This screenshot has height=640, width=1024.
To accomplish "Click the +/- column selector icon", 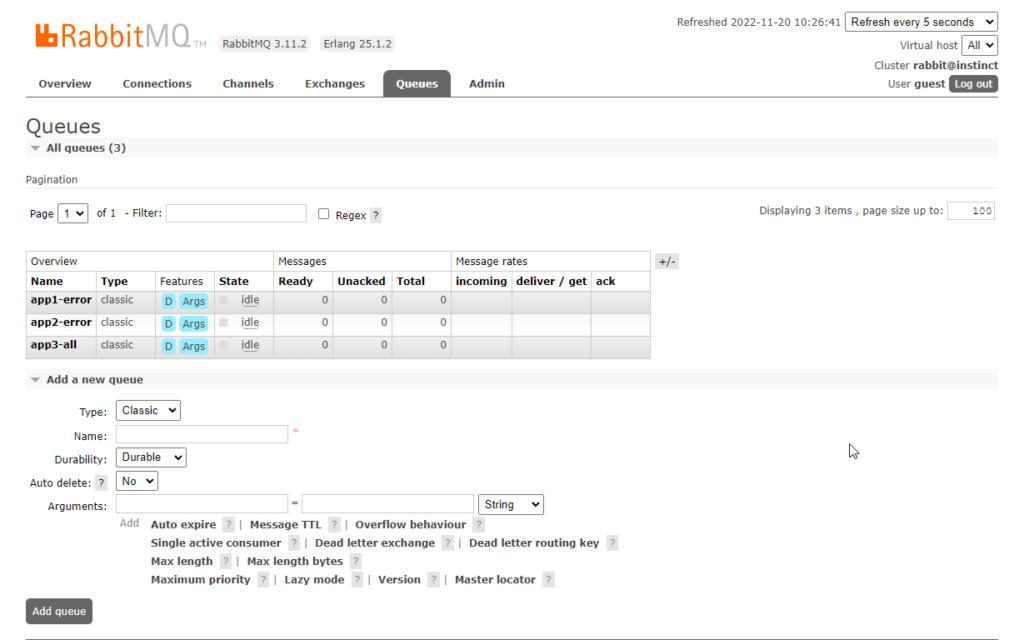I will pos(666,261).
